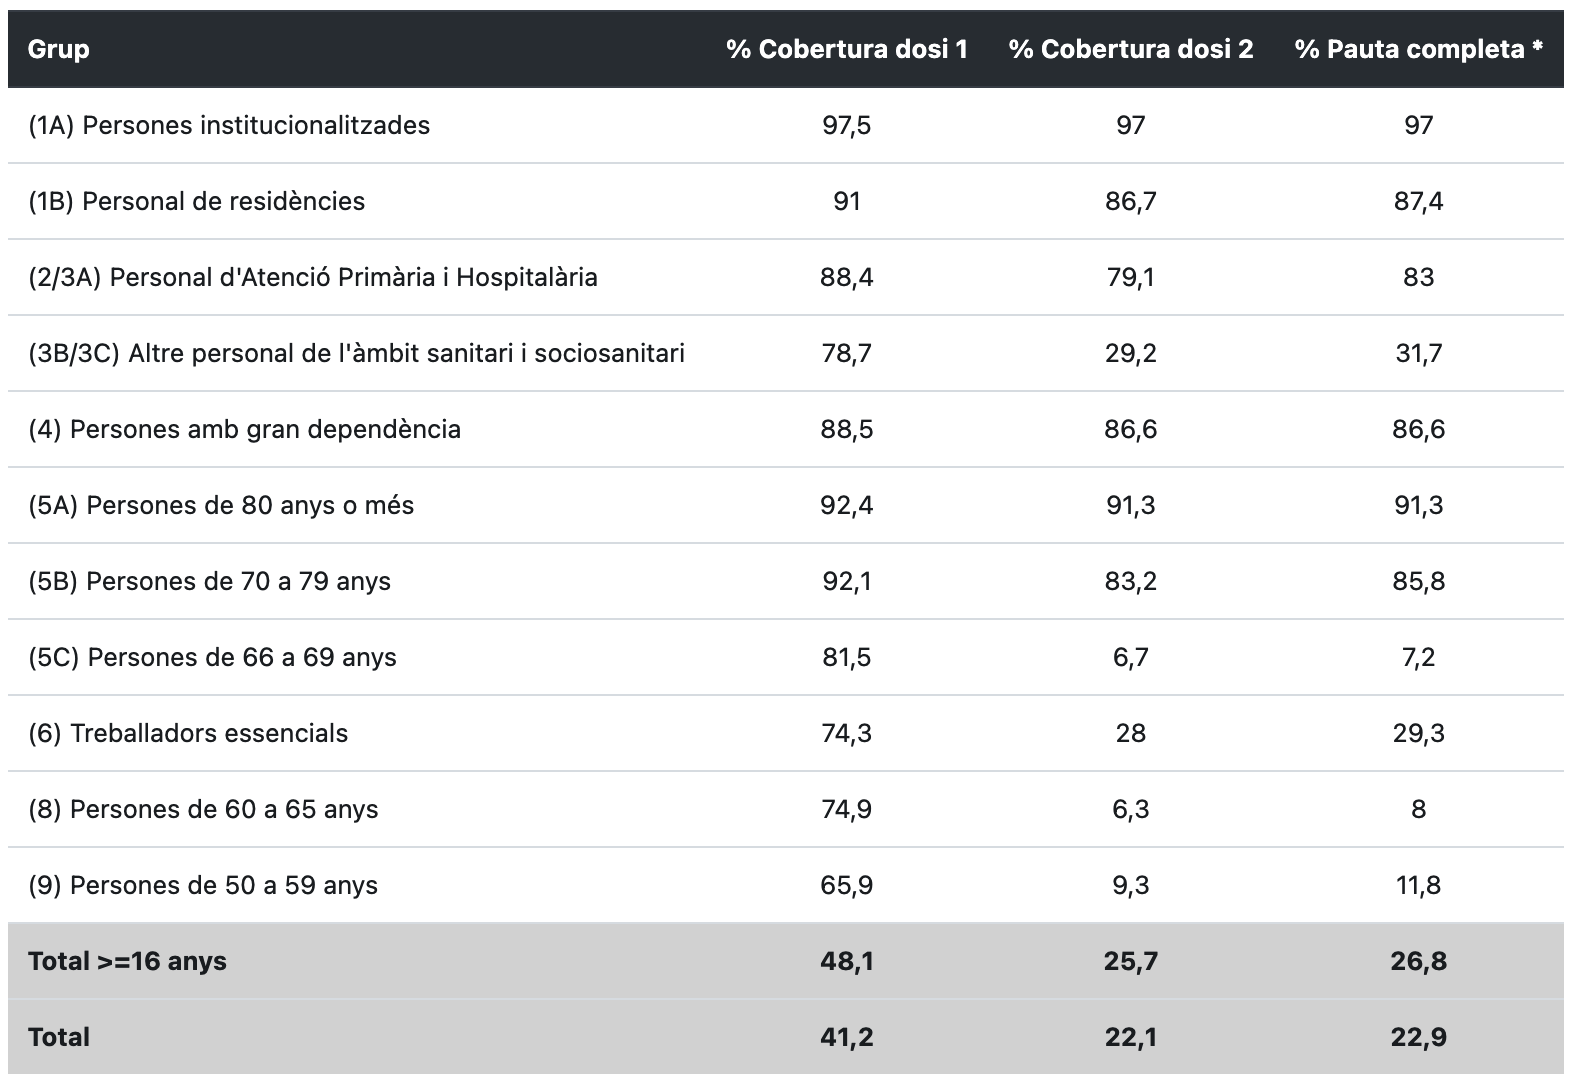Click the Grup column header
The width and height of the screenshot is (1580, 1086).
click(59, 49)
